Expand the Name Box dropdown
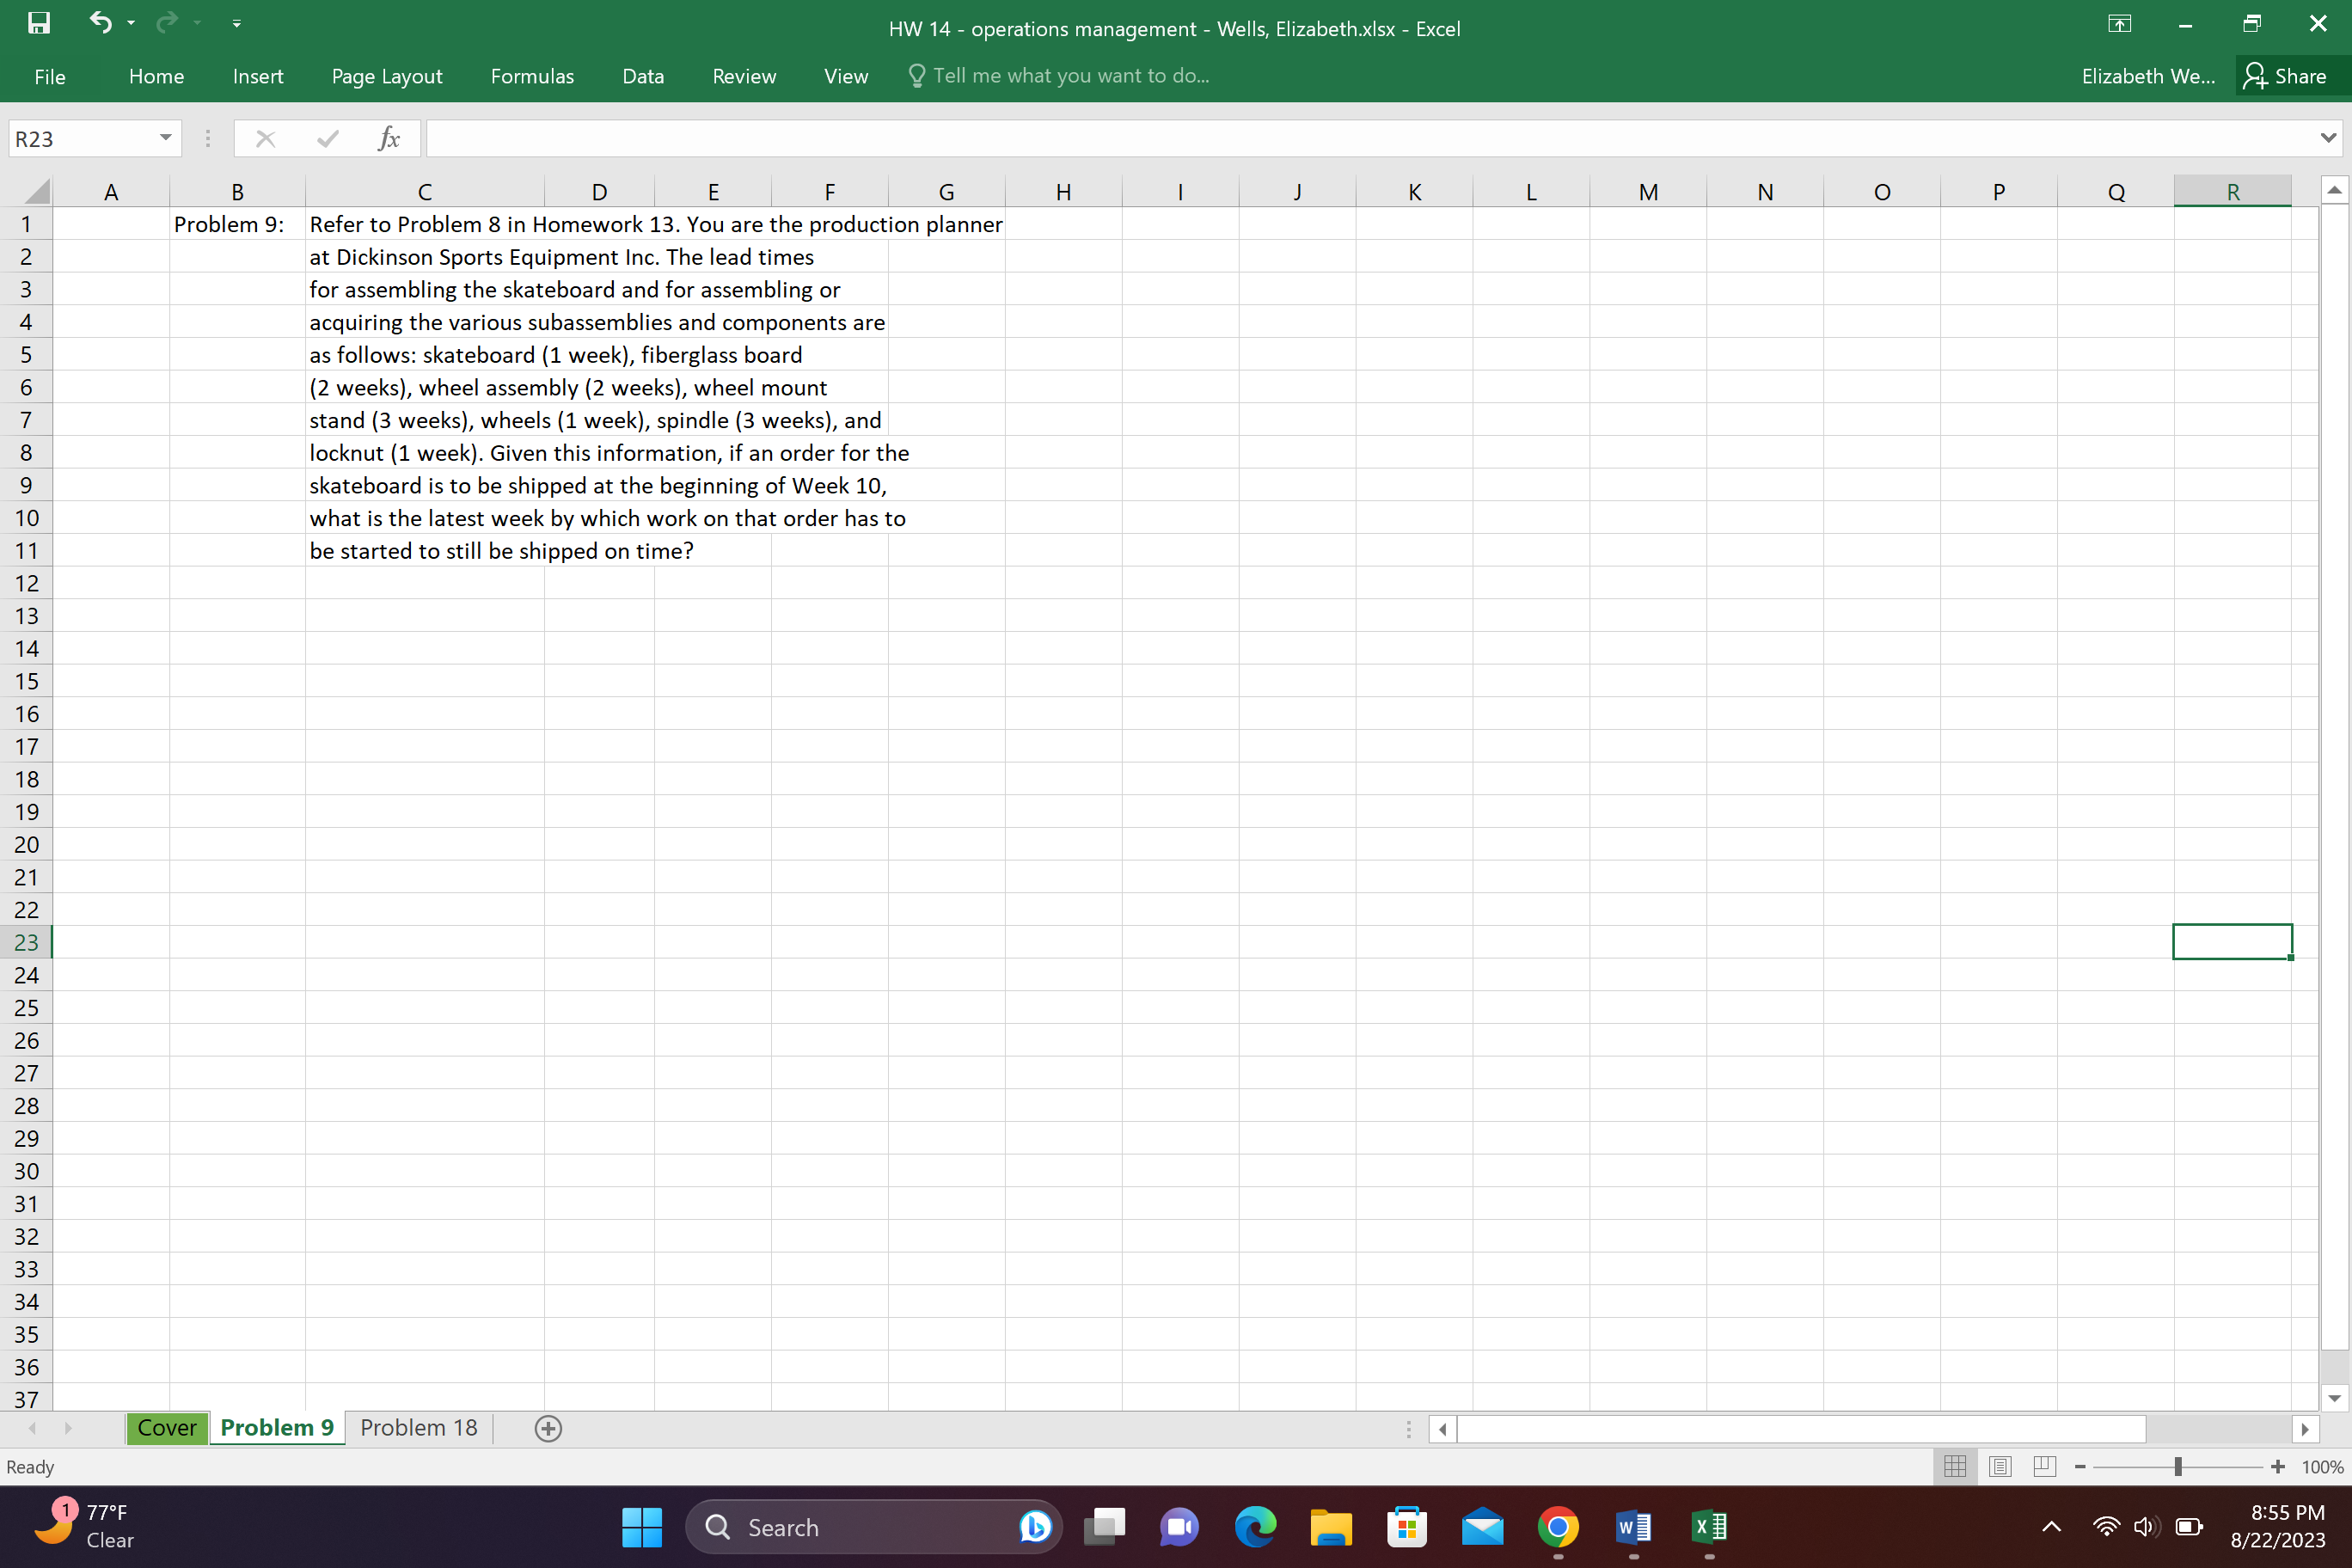Viewport: 2352px width, 1568px height. (165, 138)
